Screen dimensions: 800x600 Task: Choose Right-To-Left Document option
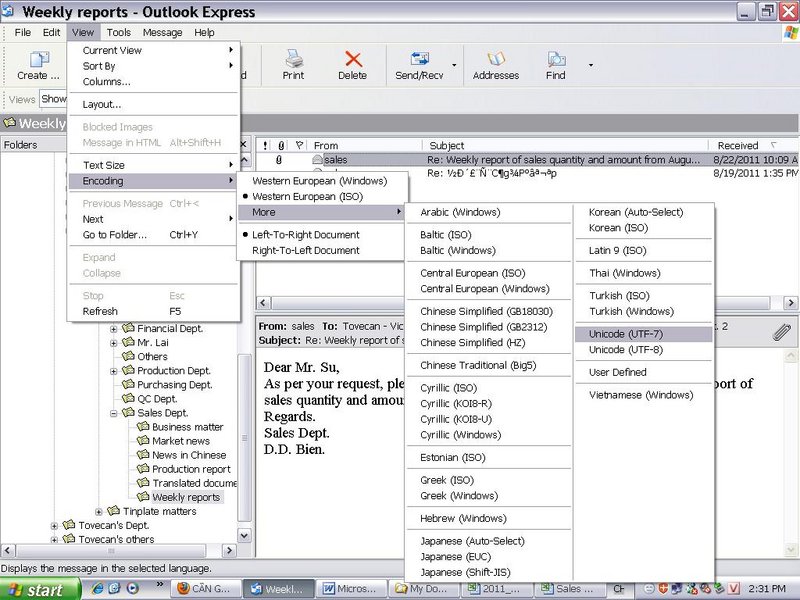click(x=305, y=251)
